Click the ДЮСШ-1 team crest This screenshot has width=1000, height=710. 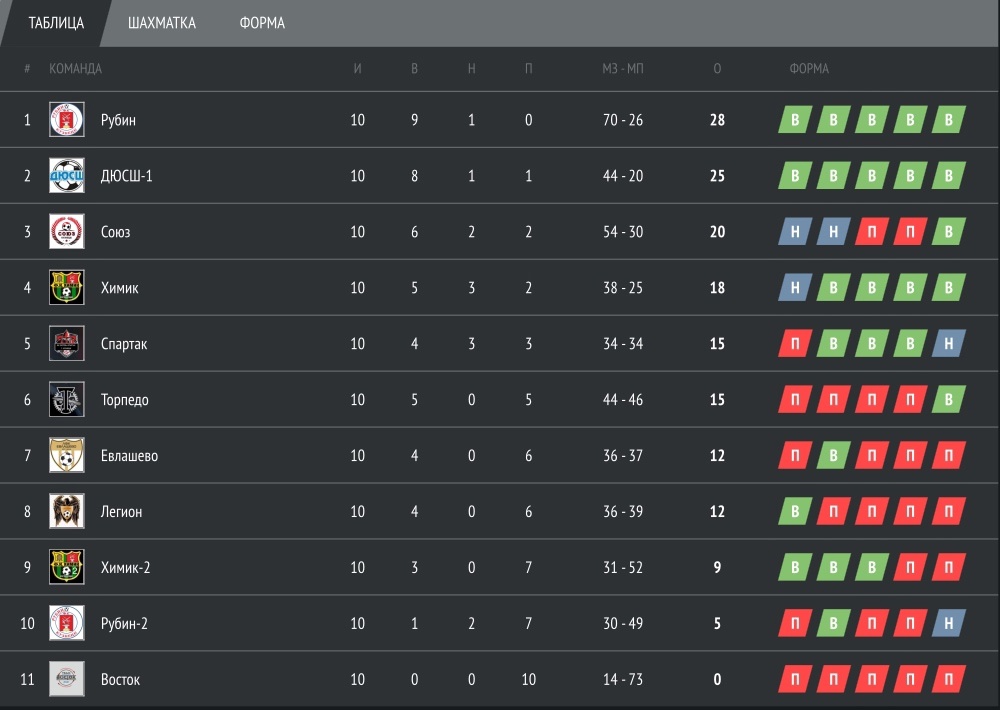(67, 175)
